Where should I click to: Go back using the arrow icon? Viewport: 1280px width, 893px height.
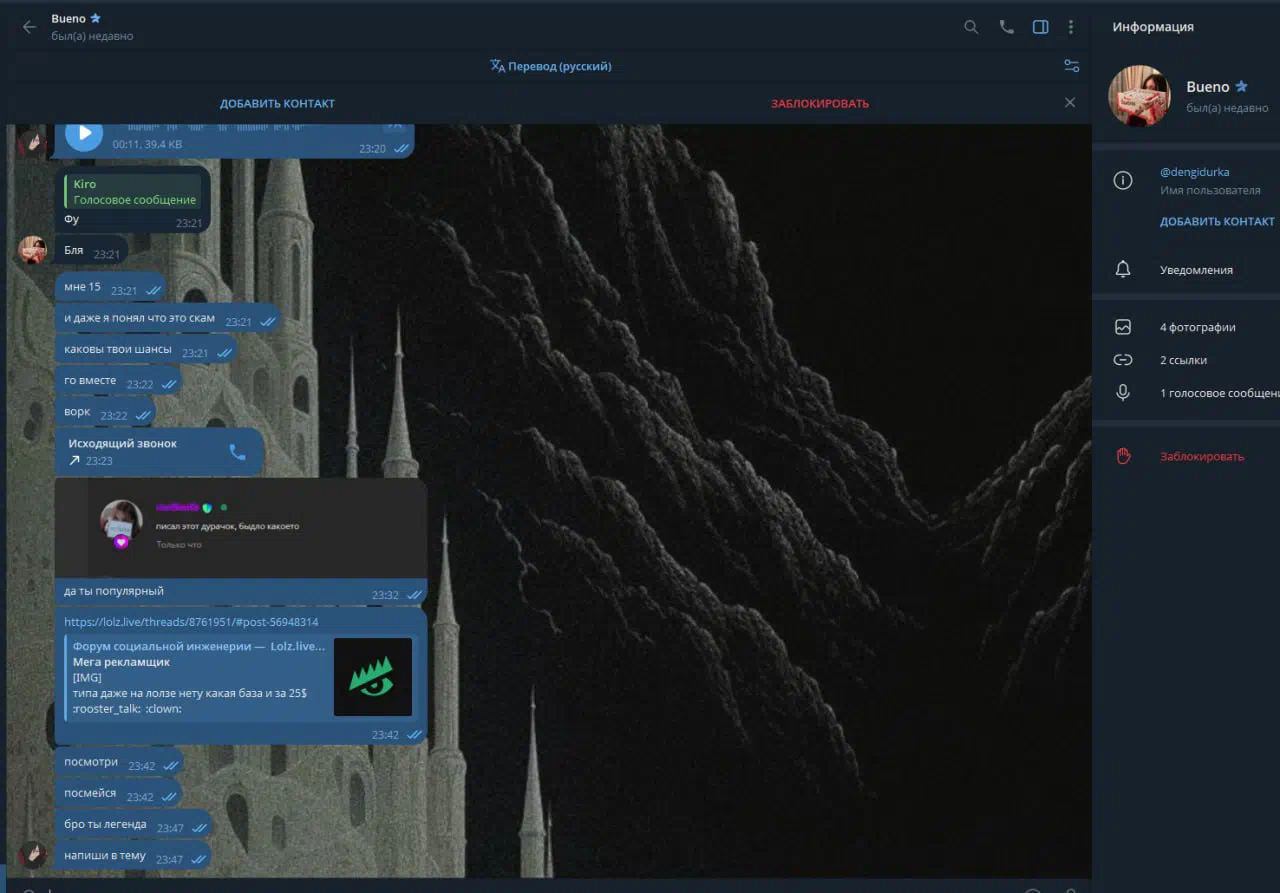coord(29,27)
